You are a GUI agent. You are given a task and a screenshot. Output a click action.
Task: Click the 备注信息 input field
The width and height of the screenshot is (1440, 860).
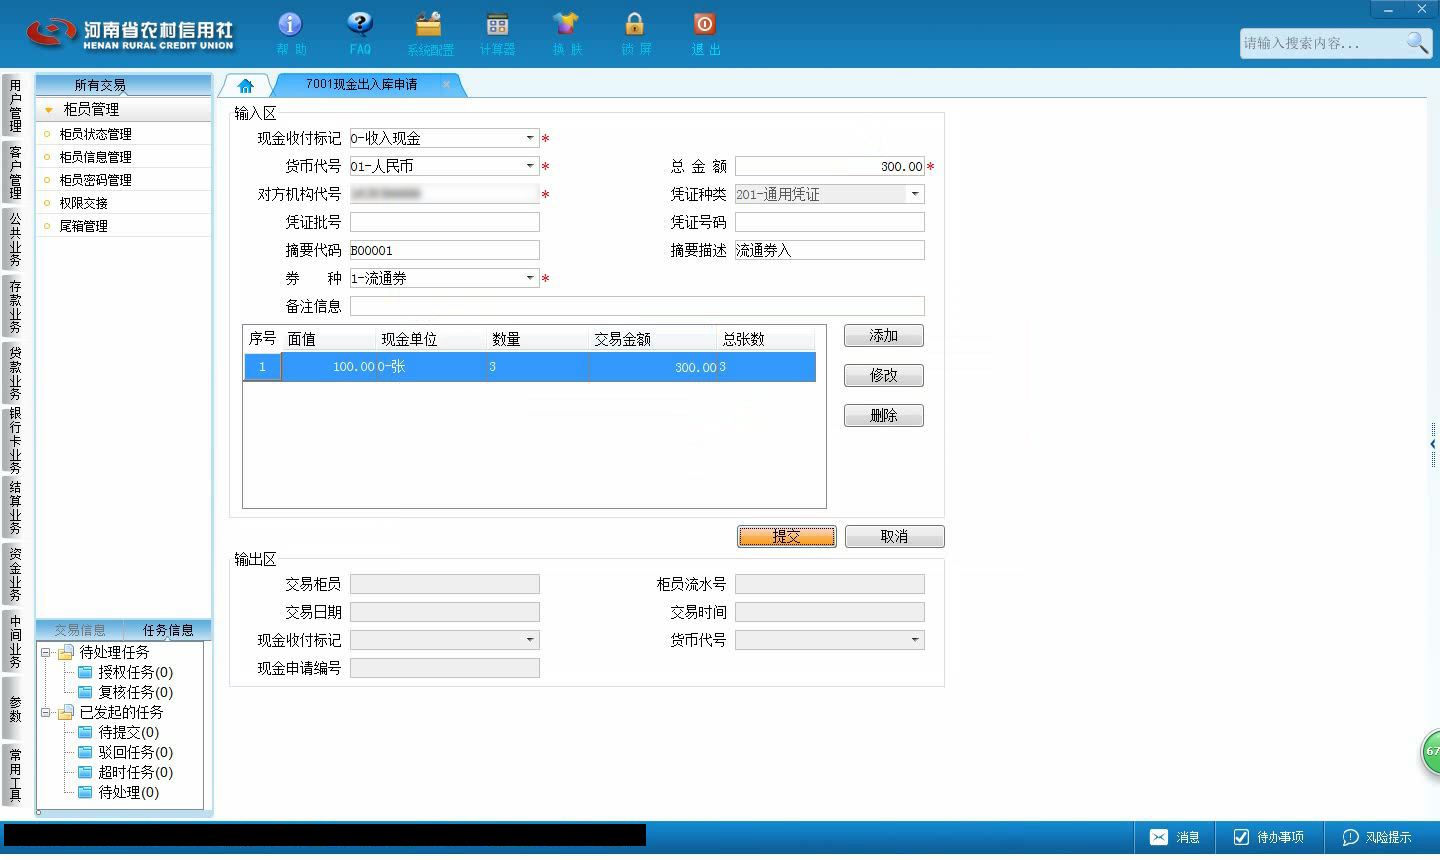pos(637,306)
